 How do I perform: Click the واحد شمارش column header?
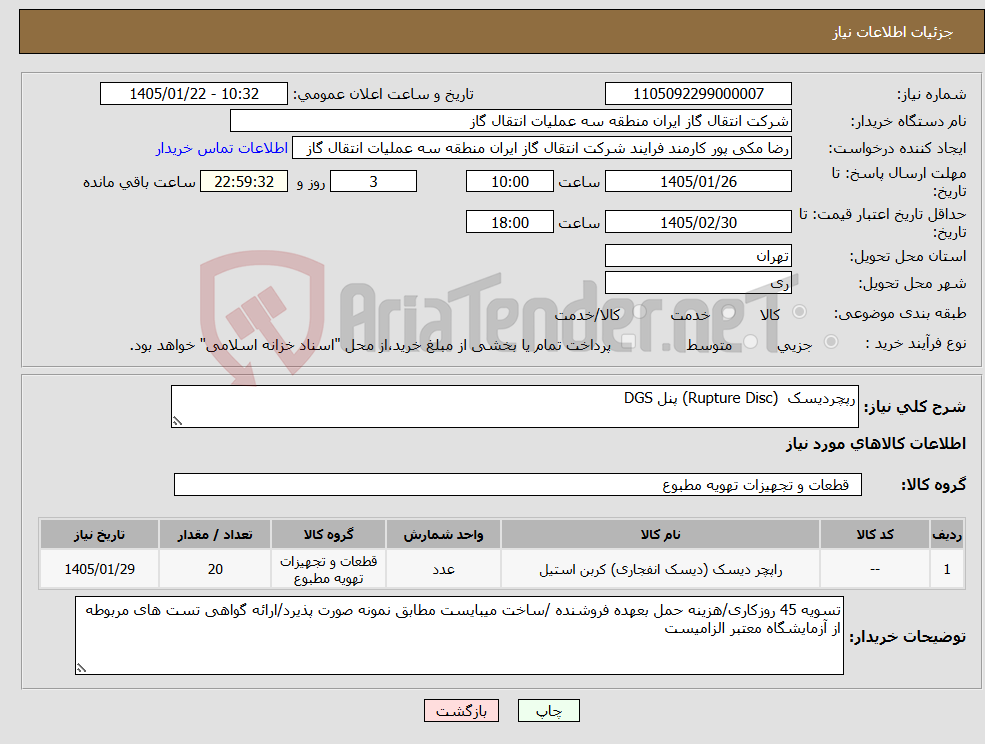pyautogui.click(x=444, y=535)
